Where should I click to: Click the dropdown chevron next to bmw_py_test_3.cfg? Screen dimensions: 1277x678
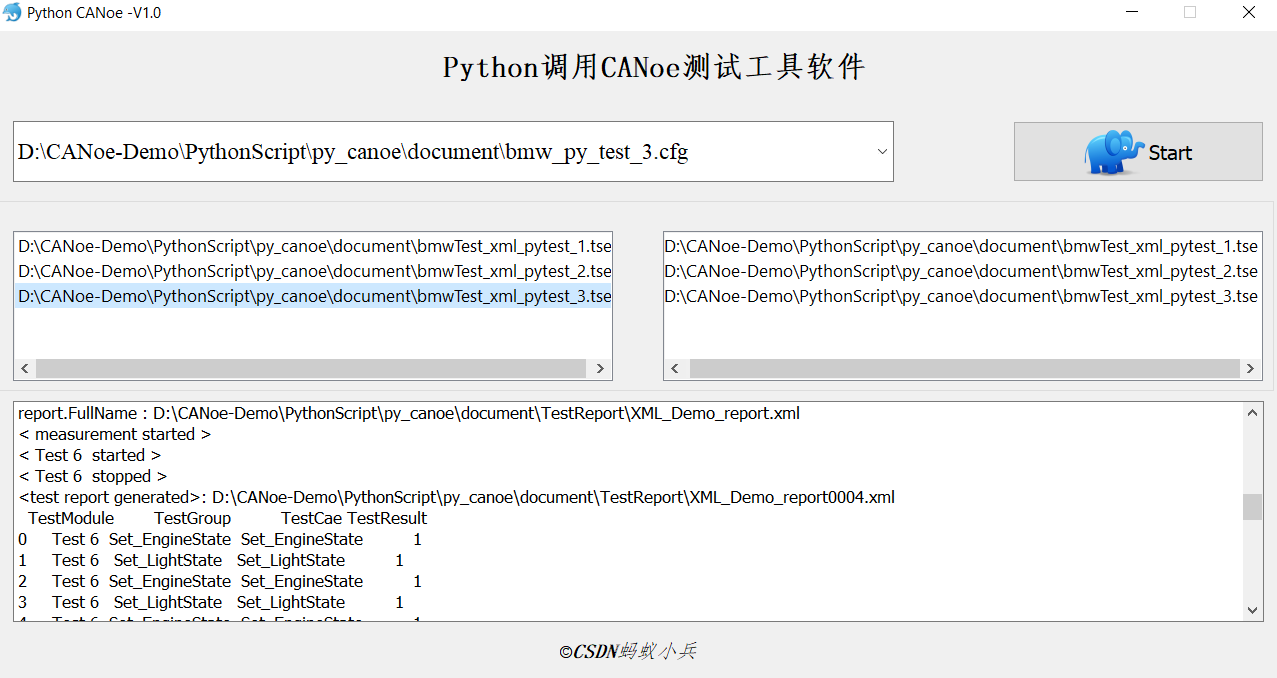point(881,151)
